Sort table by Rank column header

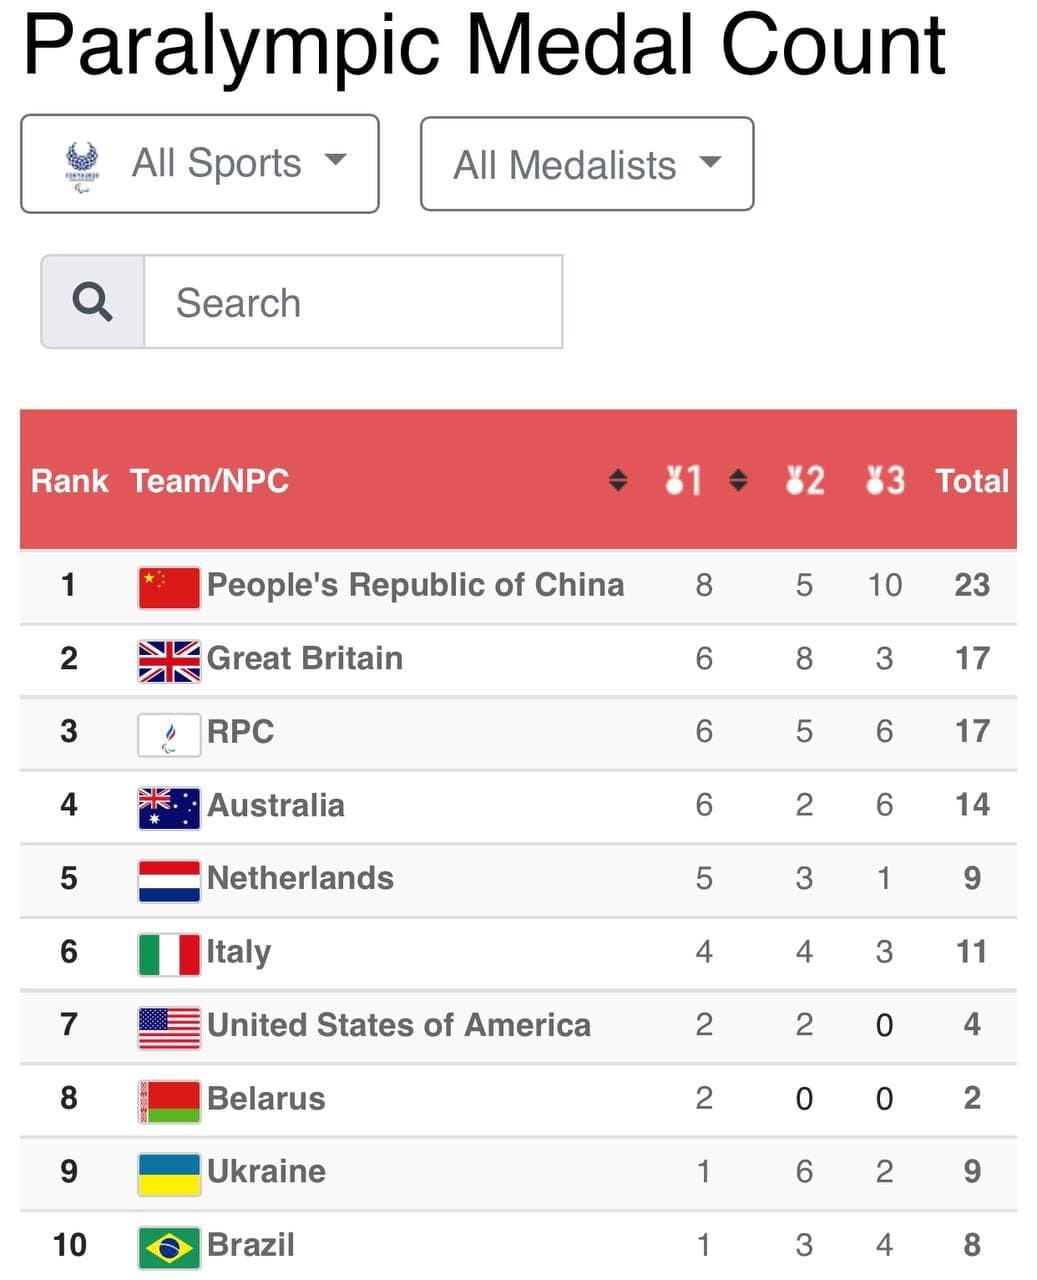(69, 481)
